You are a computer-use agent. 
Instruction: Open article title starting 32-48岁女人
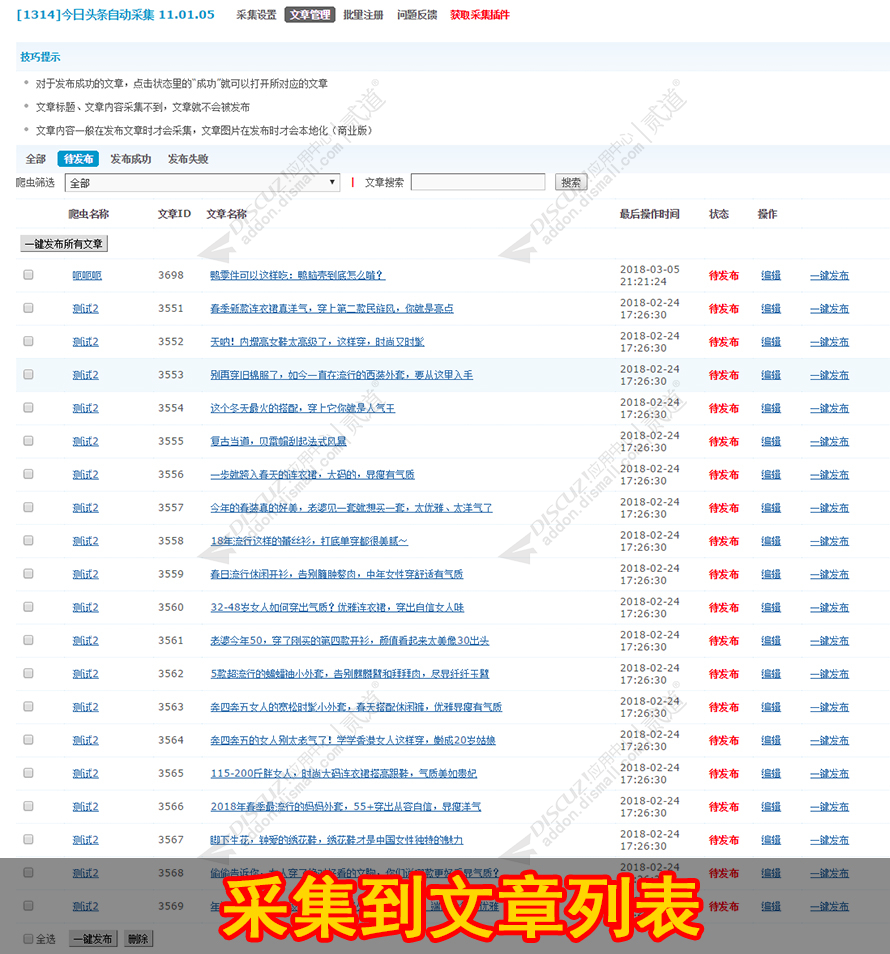pos(337,607)
